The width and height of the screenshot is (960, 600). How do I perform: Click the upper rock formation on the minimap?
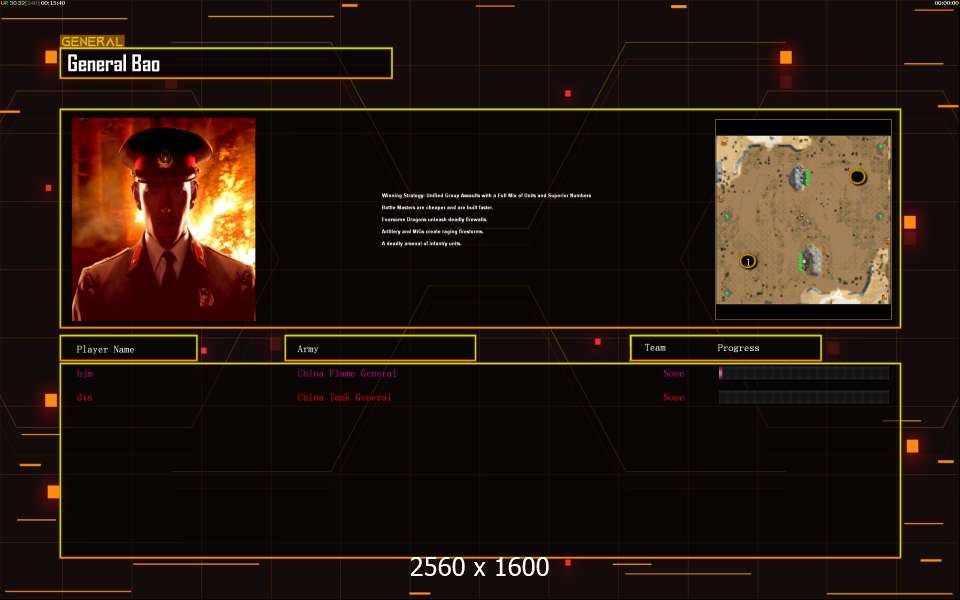pos(799,178)
